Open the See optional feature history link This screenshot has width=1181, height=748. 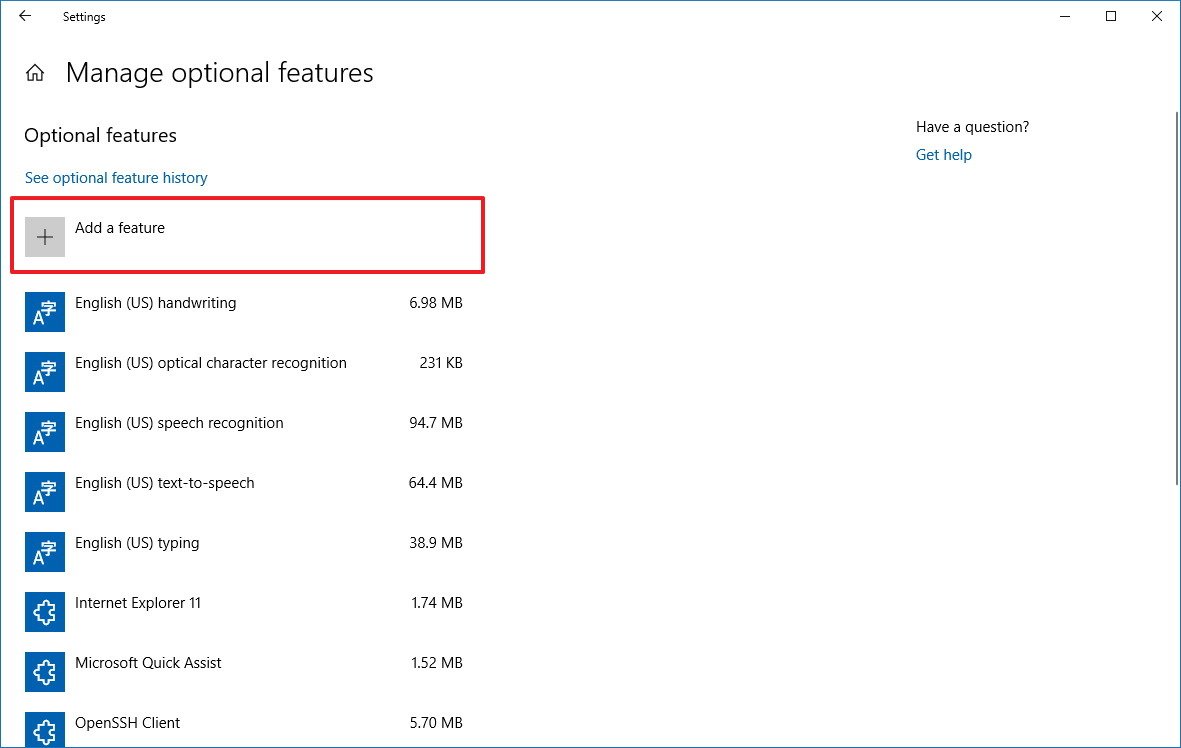[x=116, y=178]
